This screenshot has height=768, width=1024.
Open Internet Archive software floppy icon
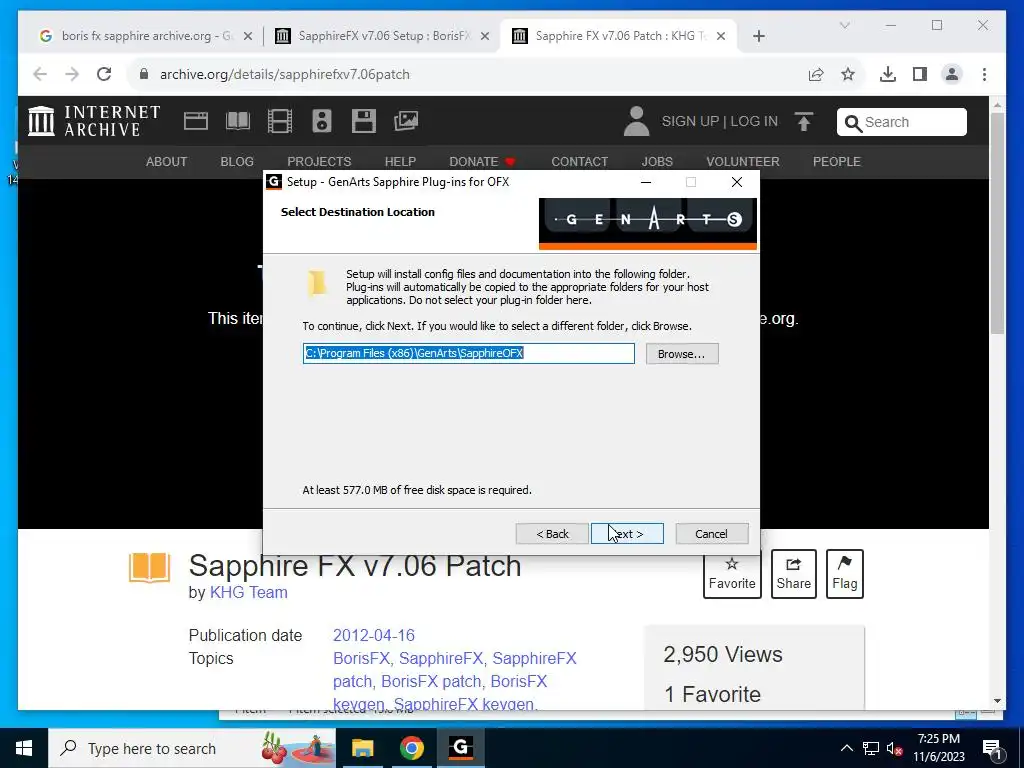pos(363,121)
